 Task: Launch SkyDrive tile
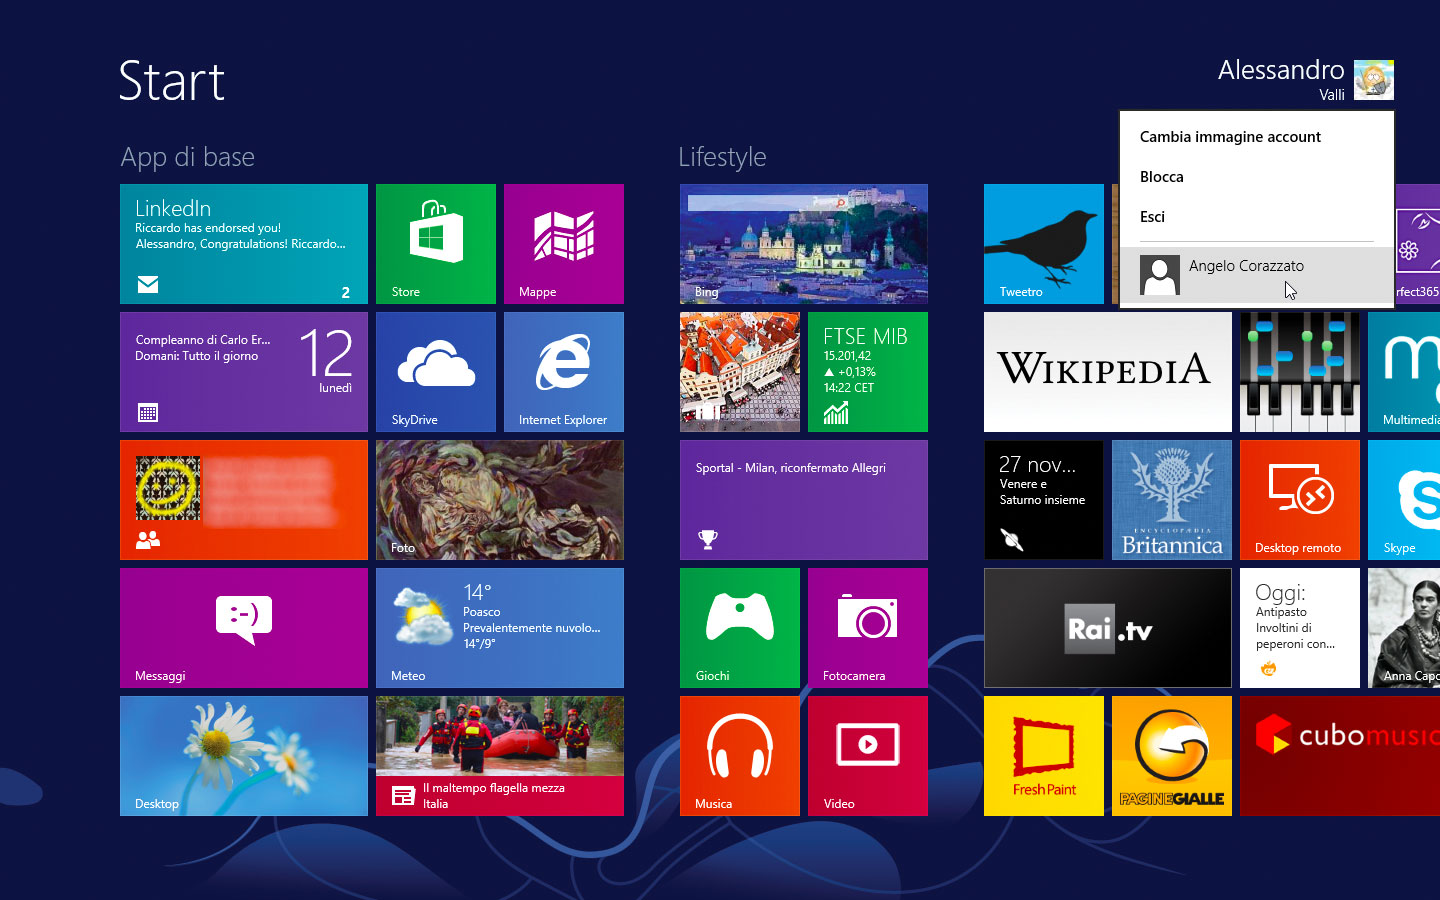pyautogui.click(x=436, y=372)
